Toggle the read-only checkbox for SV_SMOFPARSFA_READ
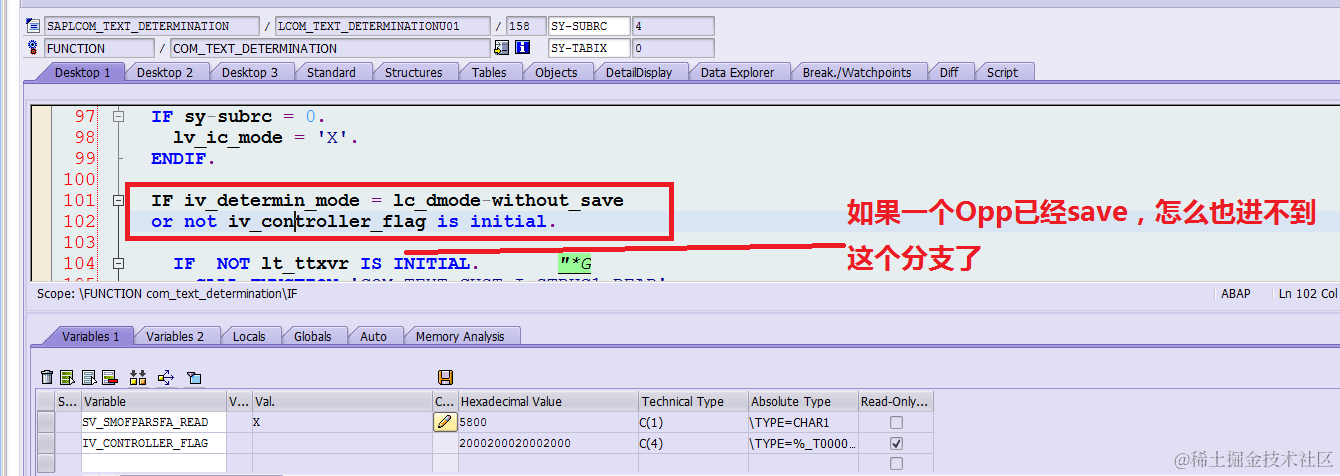 click(x=896, y=422)
